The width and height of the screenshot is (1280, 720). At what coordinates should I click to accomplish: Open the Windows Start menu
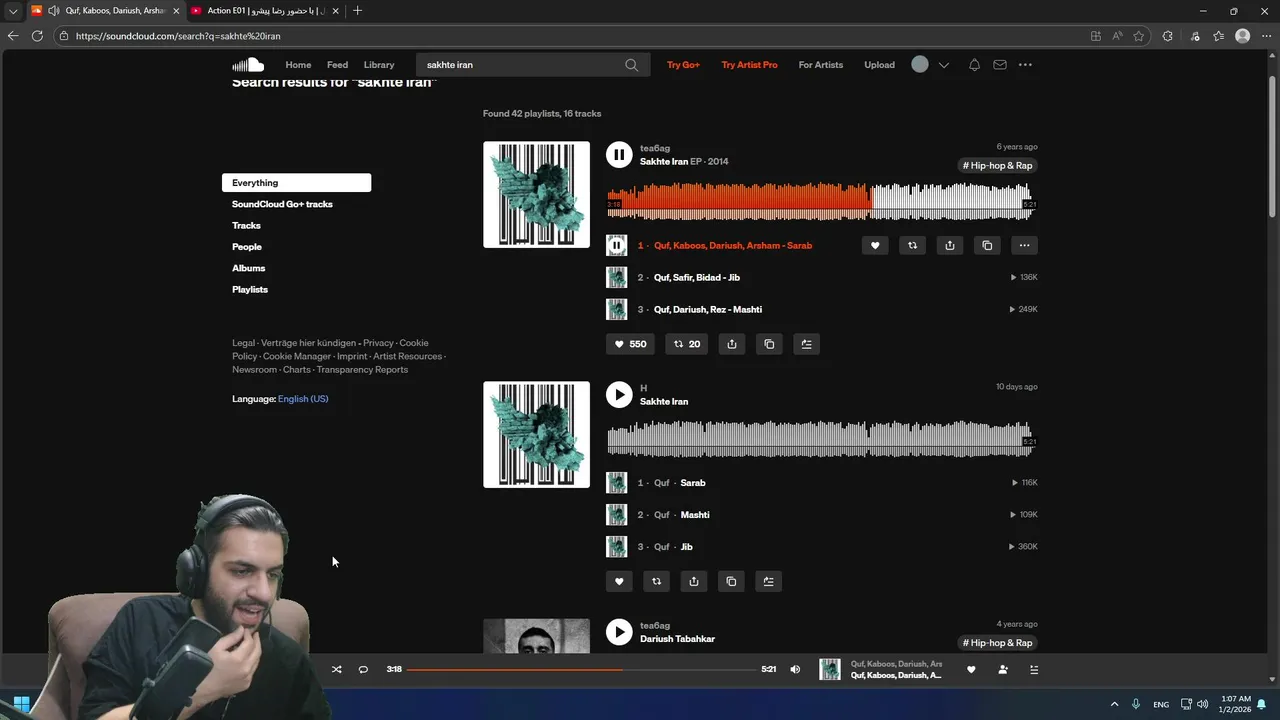click(x=22, y=704)
